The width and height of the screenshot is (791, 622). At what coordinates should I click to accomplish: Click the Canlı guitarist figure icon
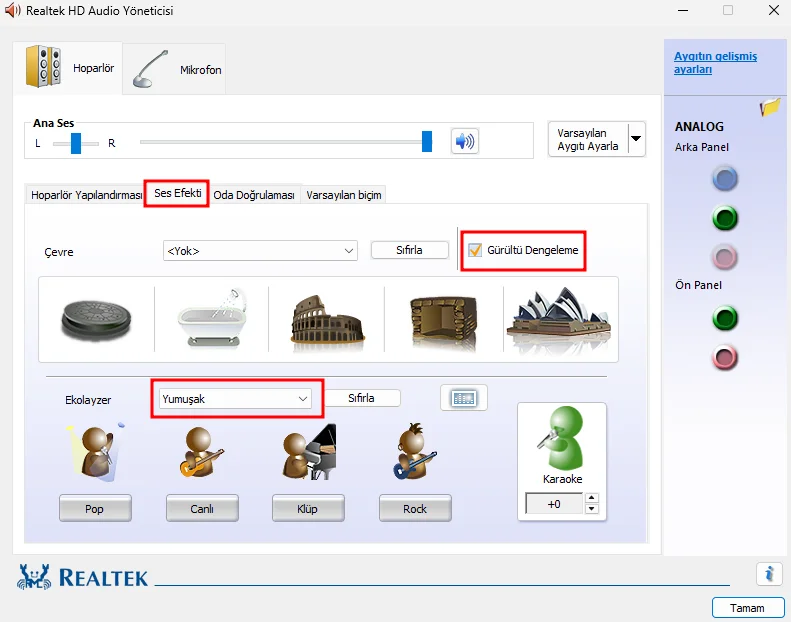(201, 452)
